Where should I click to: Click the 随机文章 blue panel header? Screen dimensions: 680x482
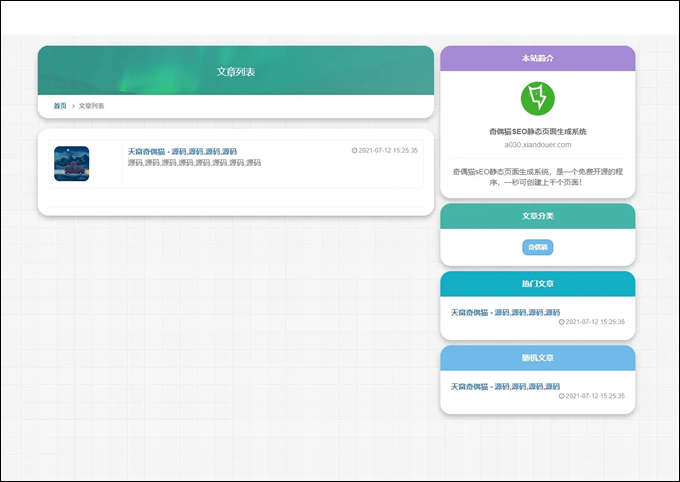click(537, 358)
